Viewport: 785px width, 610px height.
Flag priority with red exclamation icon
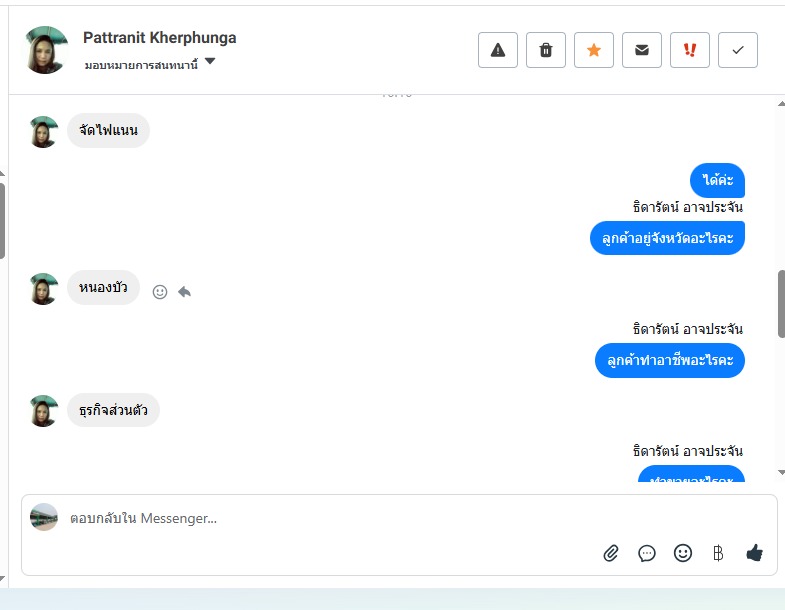click(x=690, y=50)
